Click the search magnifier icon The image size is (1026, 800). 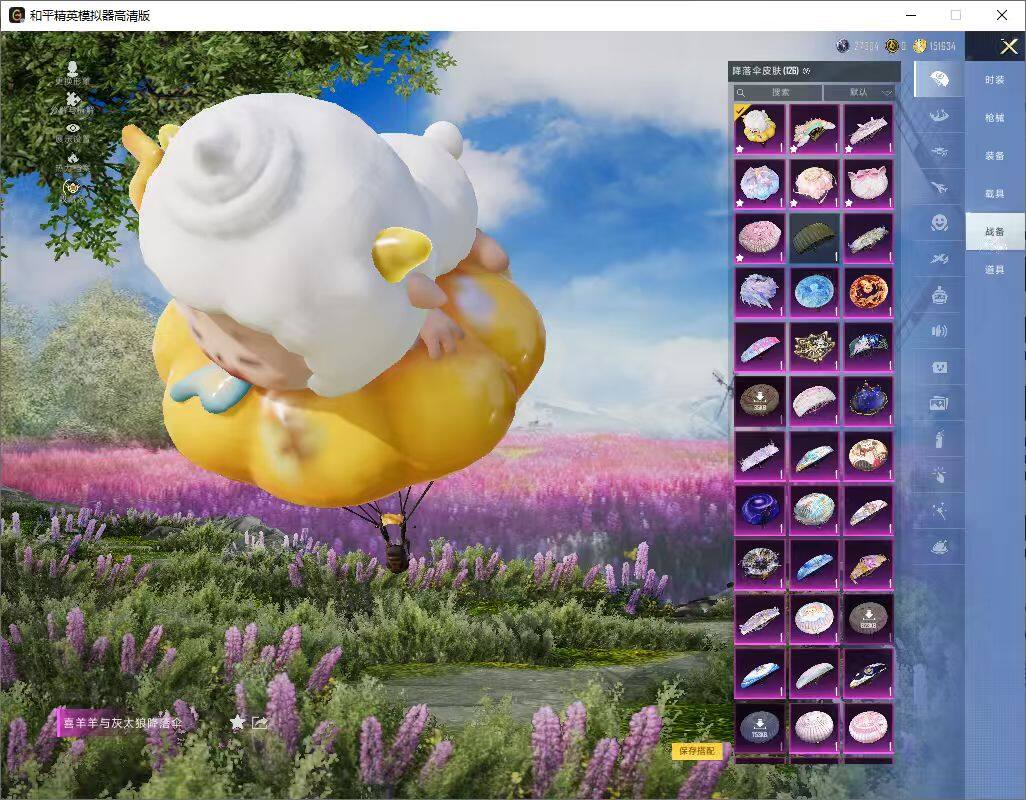point(741,92)
